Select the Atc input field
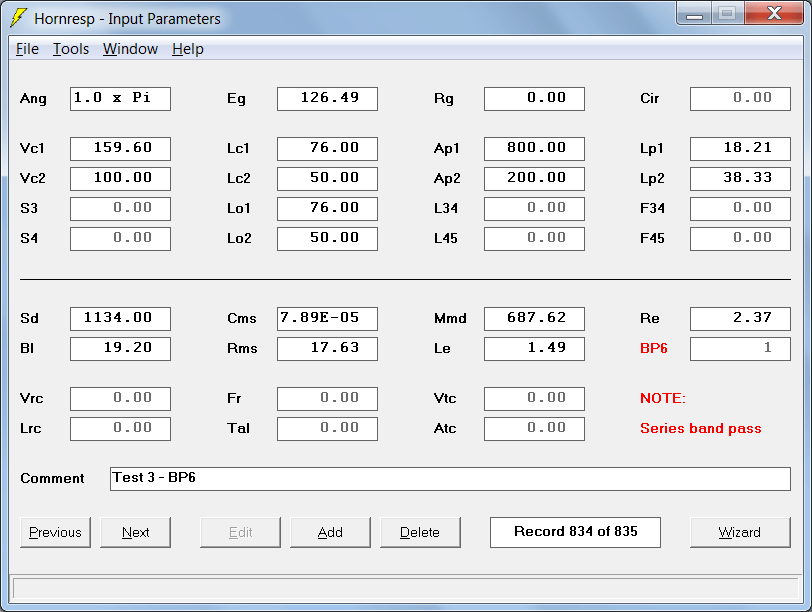 coord(534,429)
